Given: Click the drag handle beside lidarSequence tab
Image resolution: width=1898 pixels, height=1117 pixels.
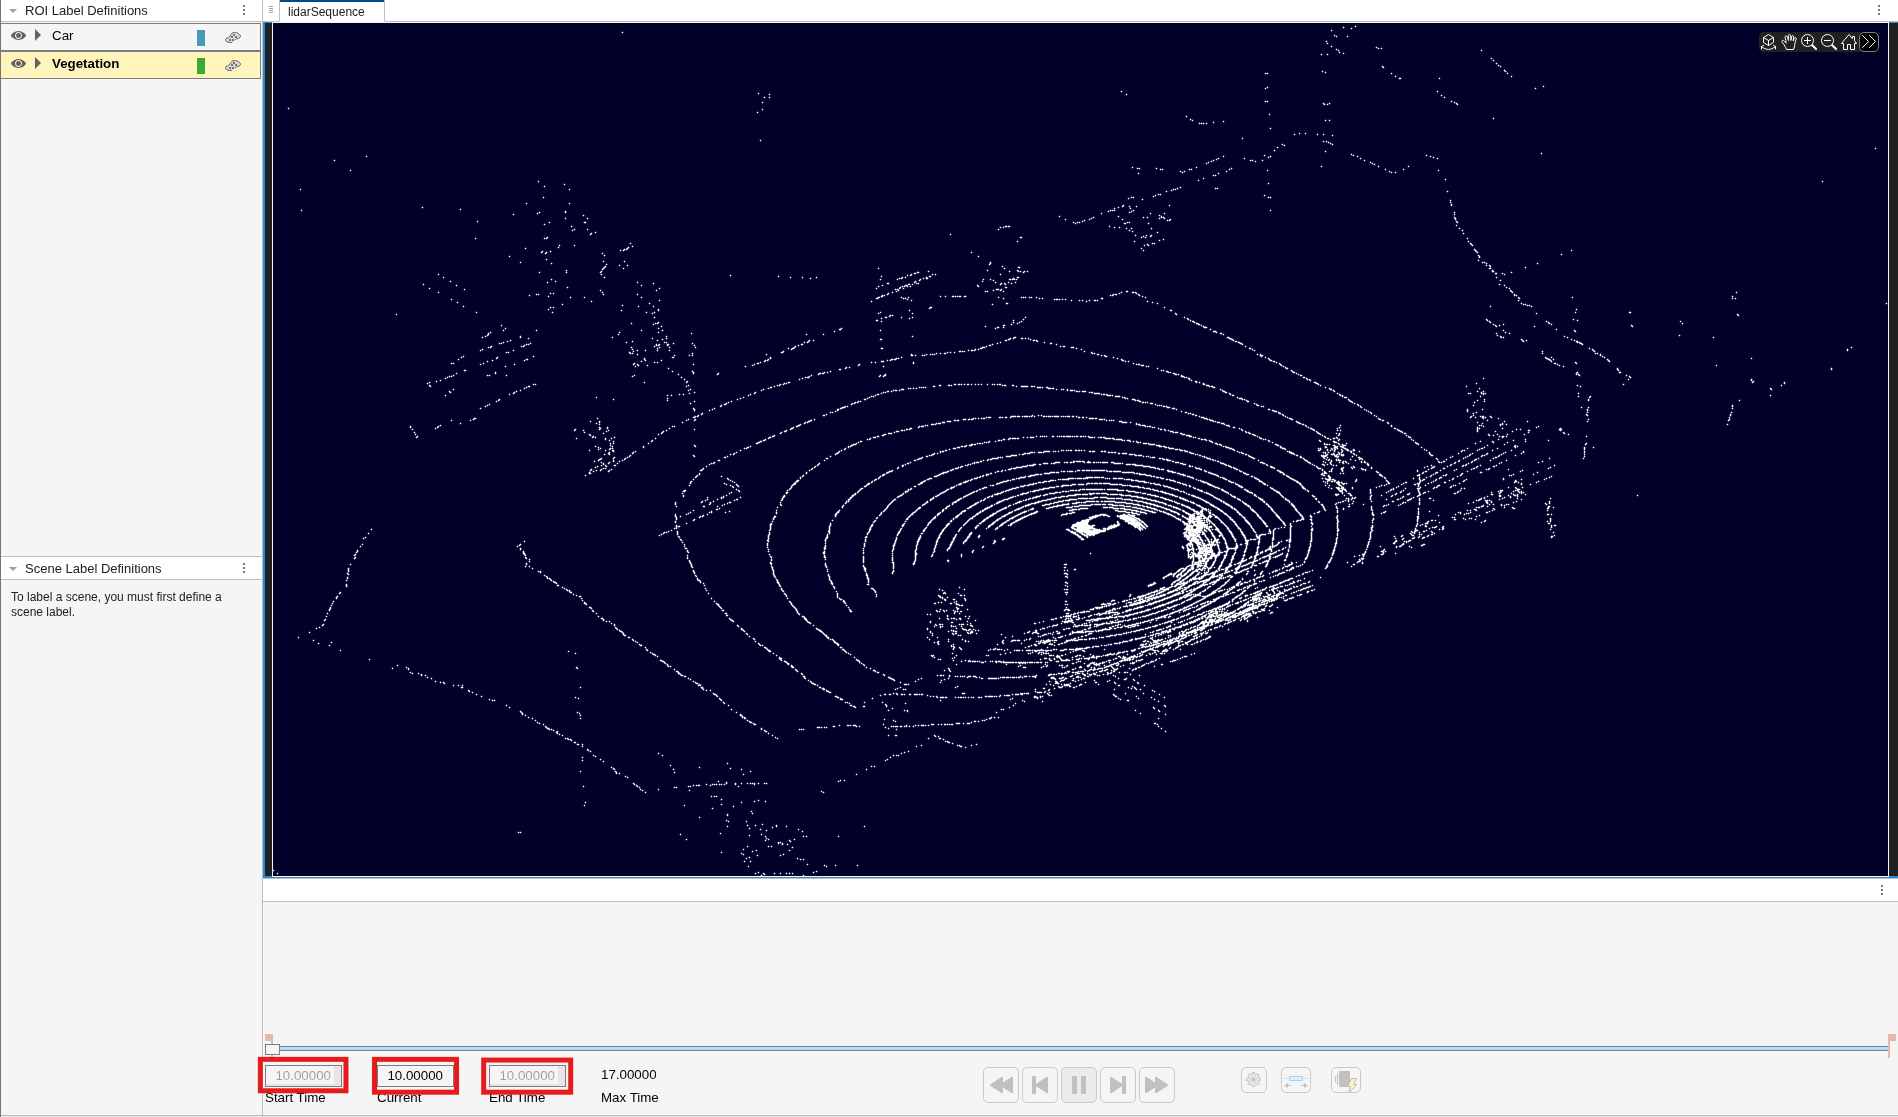Looking at the screenshot, I should 271,10.
